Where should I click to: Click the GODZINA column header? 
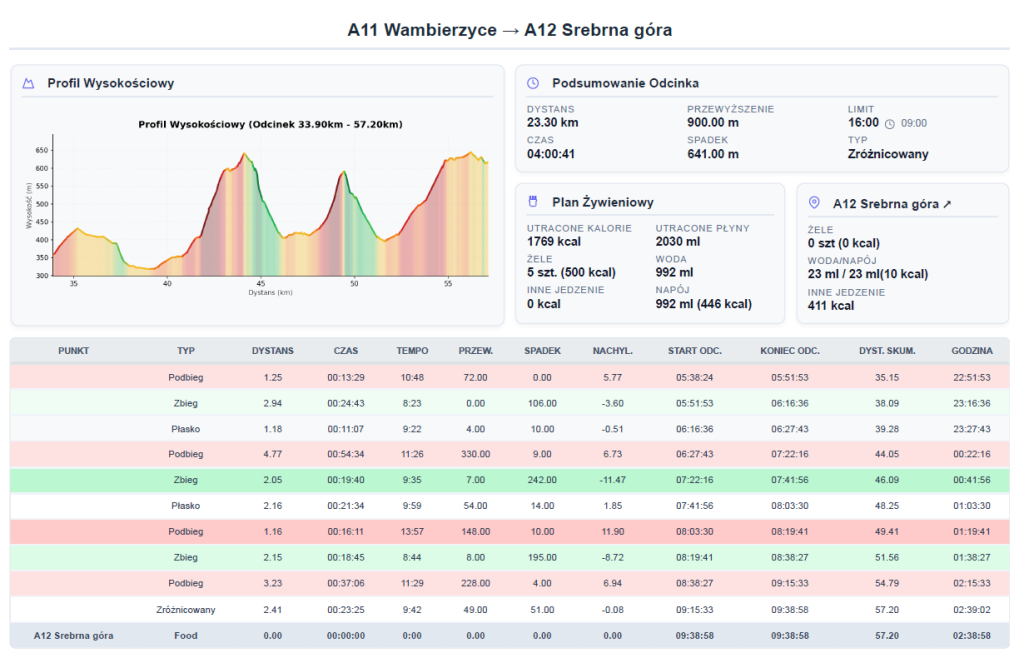click(x=971, y=351)
